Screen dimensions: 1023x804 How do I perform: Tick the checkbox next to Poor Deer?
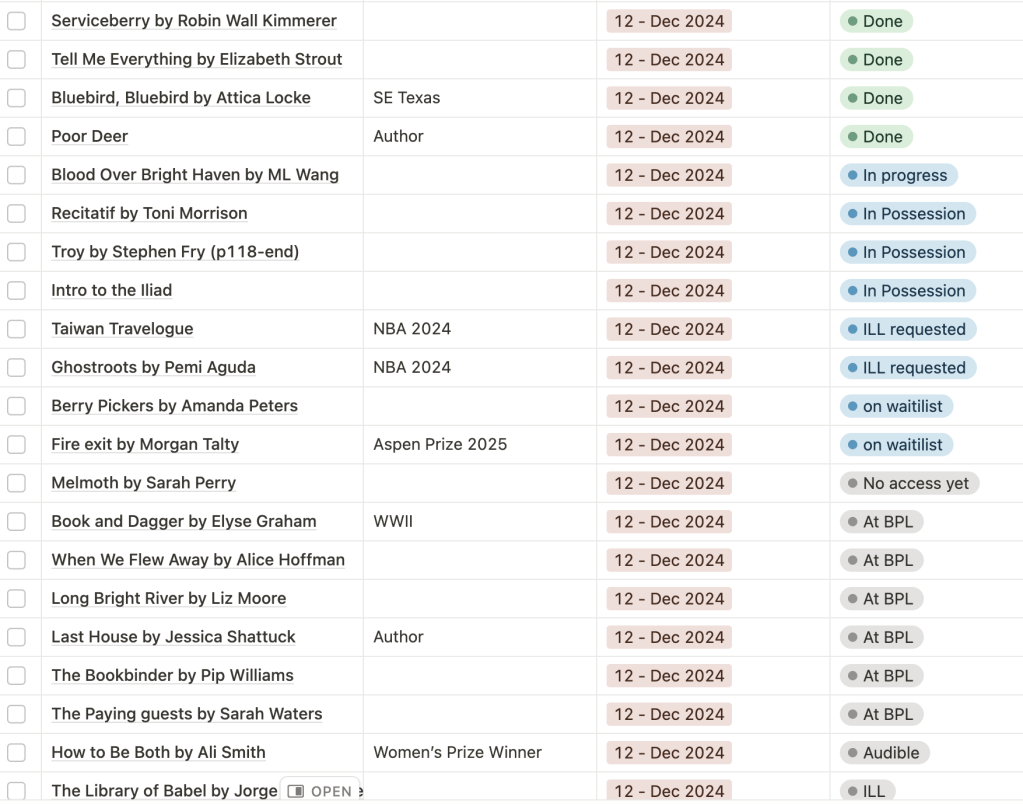[x=16, y=137]
